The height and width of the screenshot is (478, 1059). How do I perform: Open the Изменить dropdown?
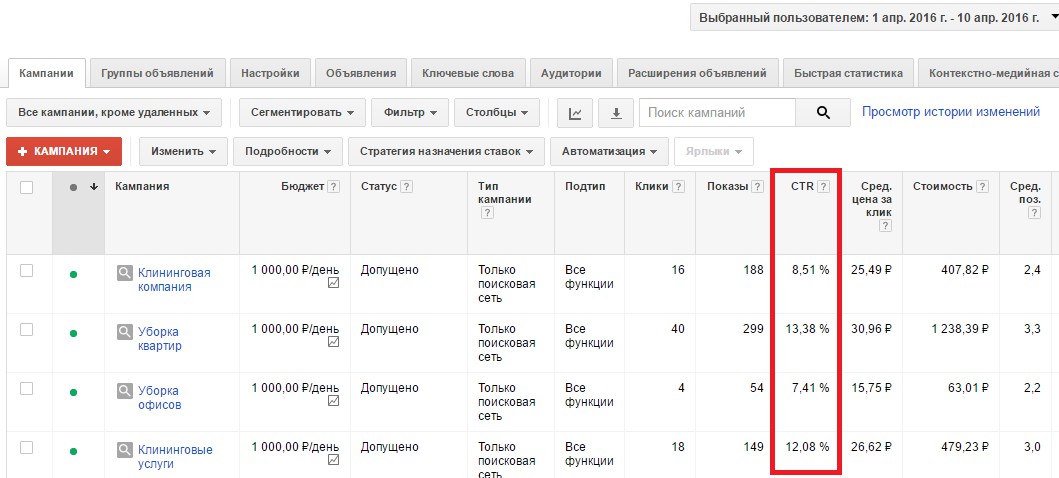point(184,151)
